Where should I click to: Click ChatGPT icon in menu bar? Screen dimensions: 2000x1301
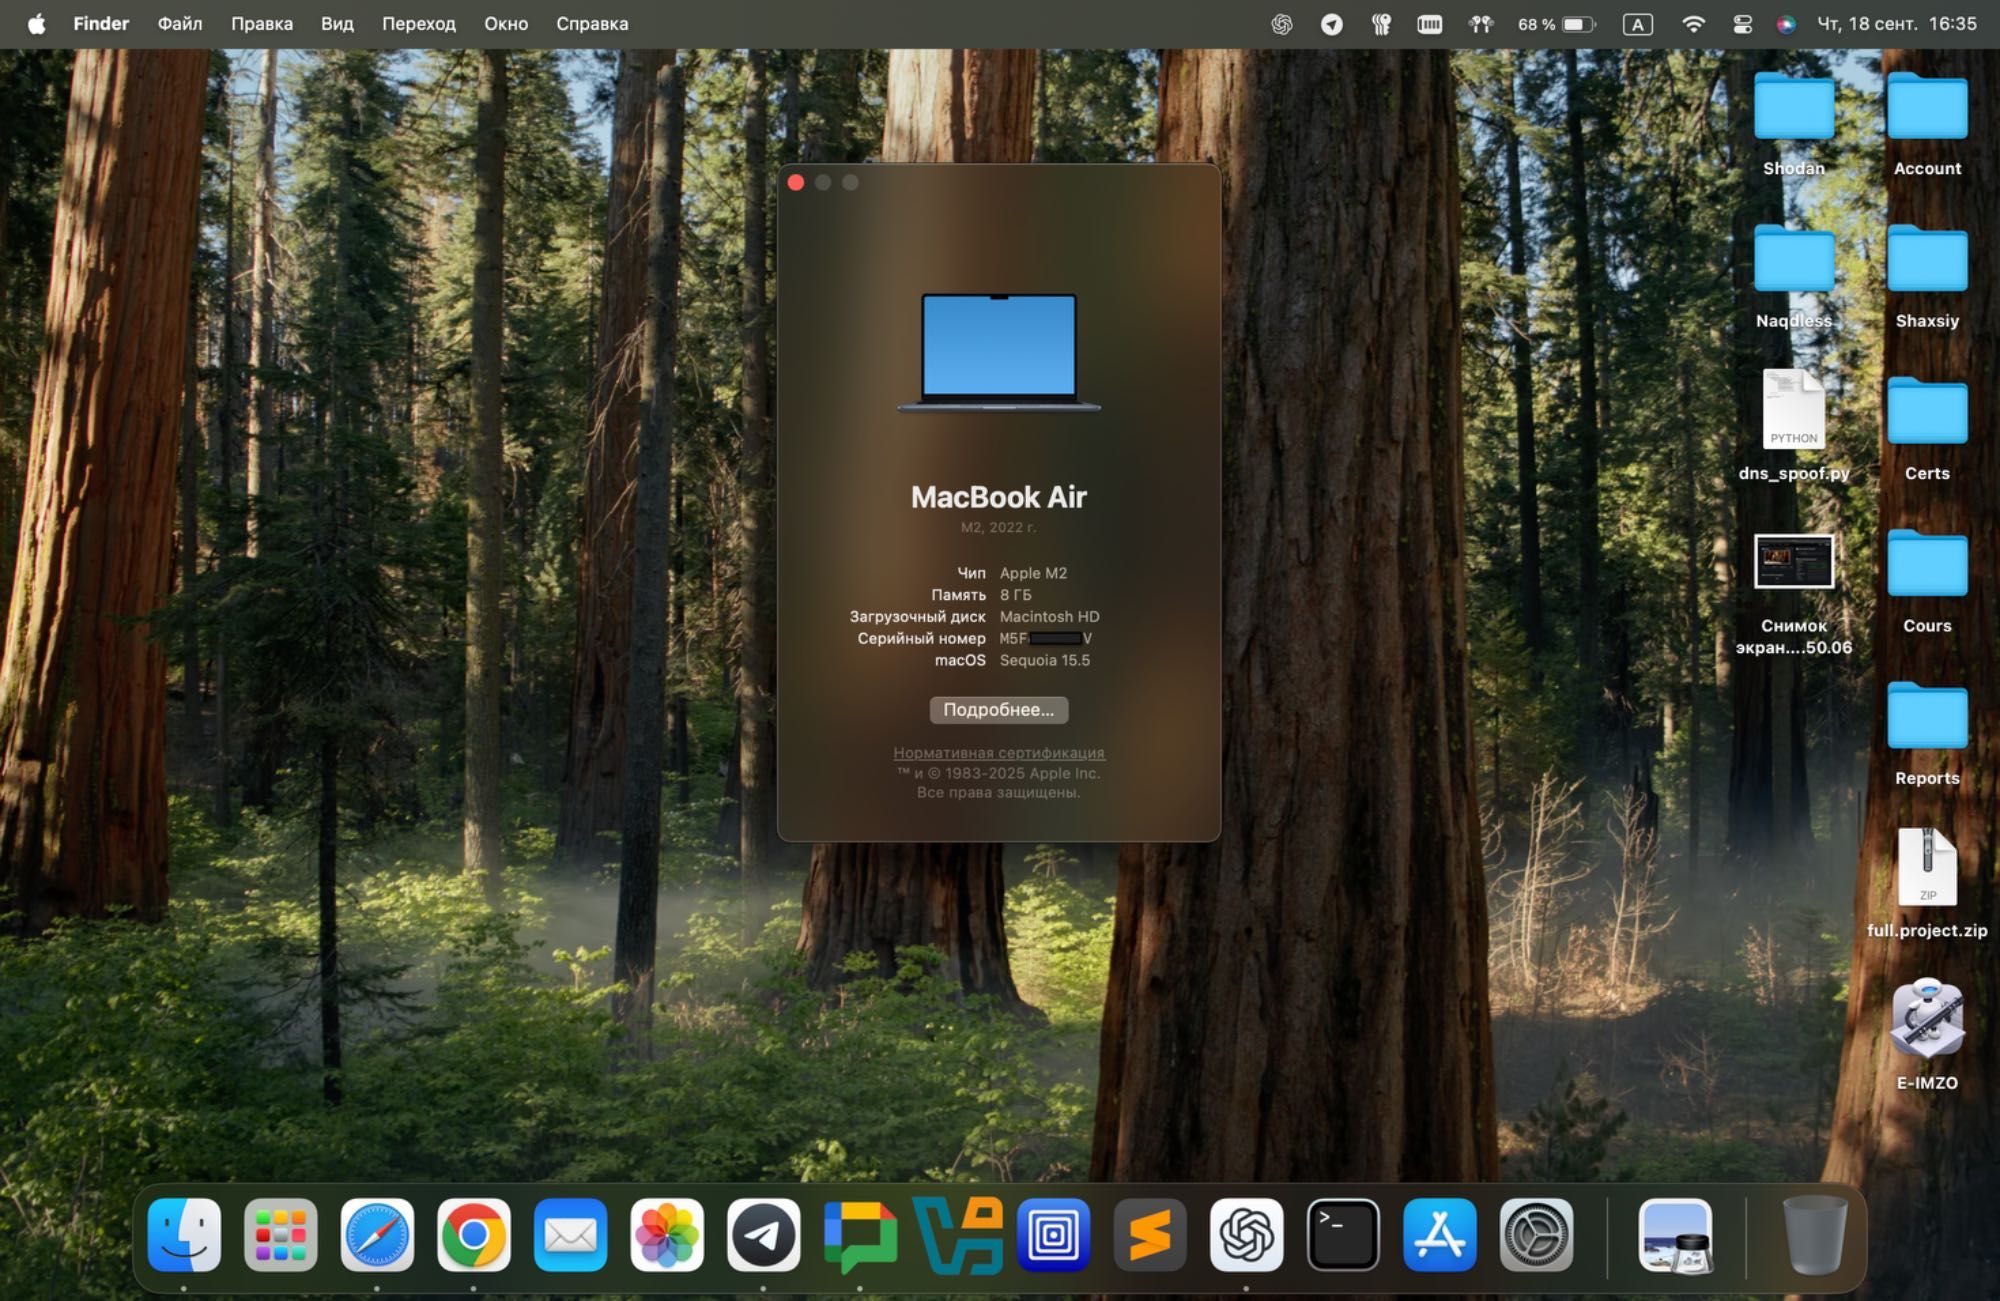coord(1282,24)
